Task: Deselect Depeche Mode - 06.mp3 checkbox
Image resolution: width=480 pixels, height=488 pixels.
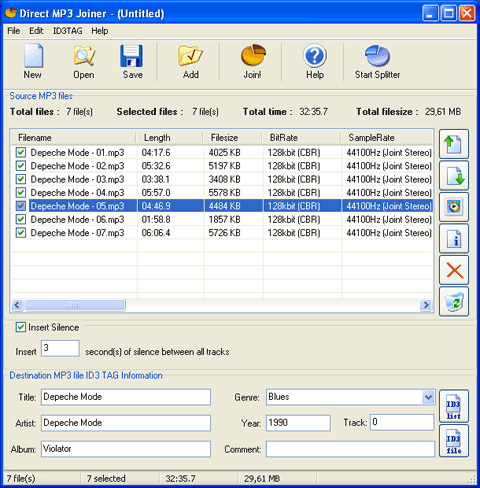Action: (x=21, y=219)
